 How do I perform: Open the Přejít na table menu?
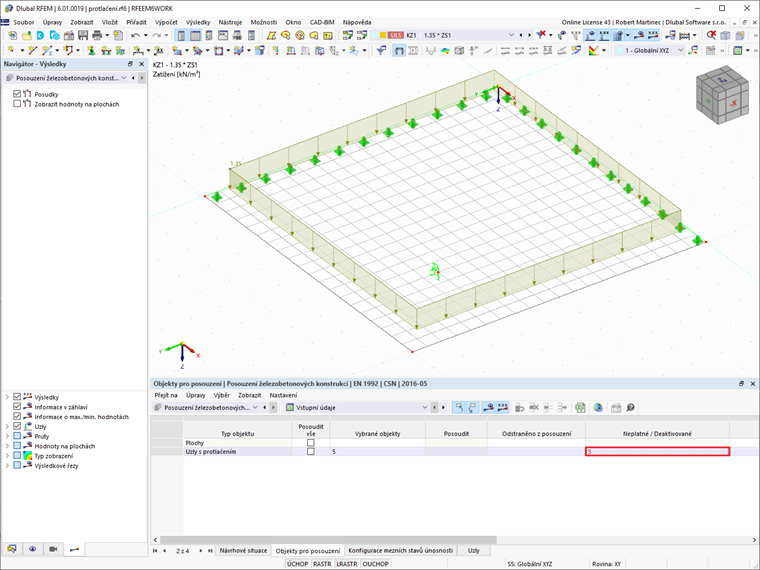166,395
